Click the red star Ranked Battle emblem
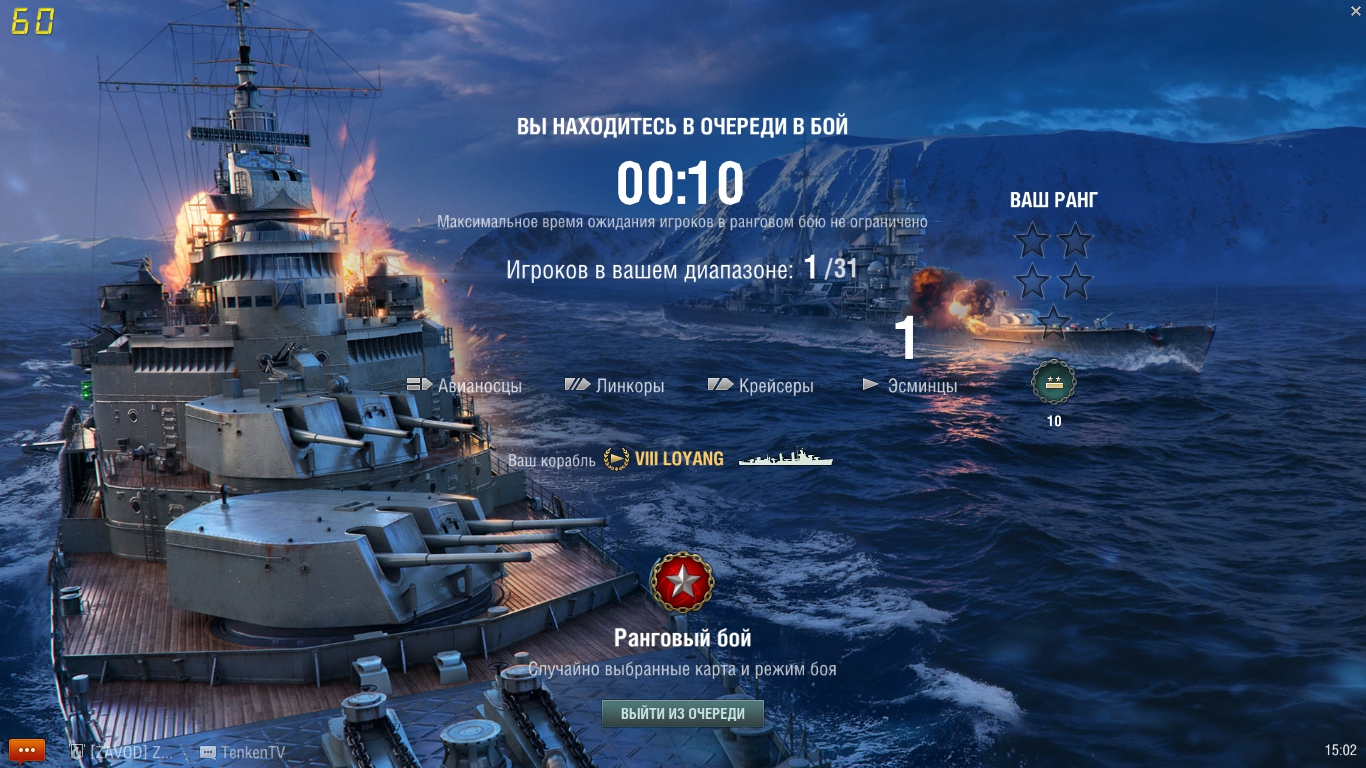This screenshot has height=768, width=1366. (682, 582)
